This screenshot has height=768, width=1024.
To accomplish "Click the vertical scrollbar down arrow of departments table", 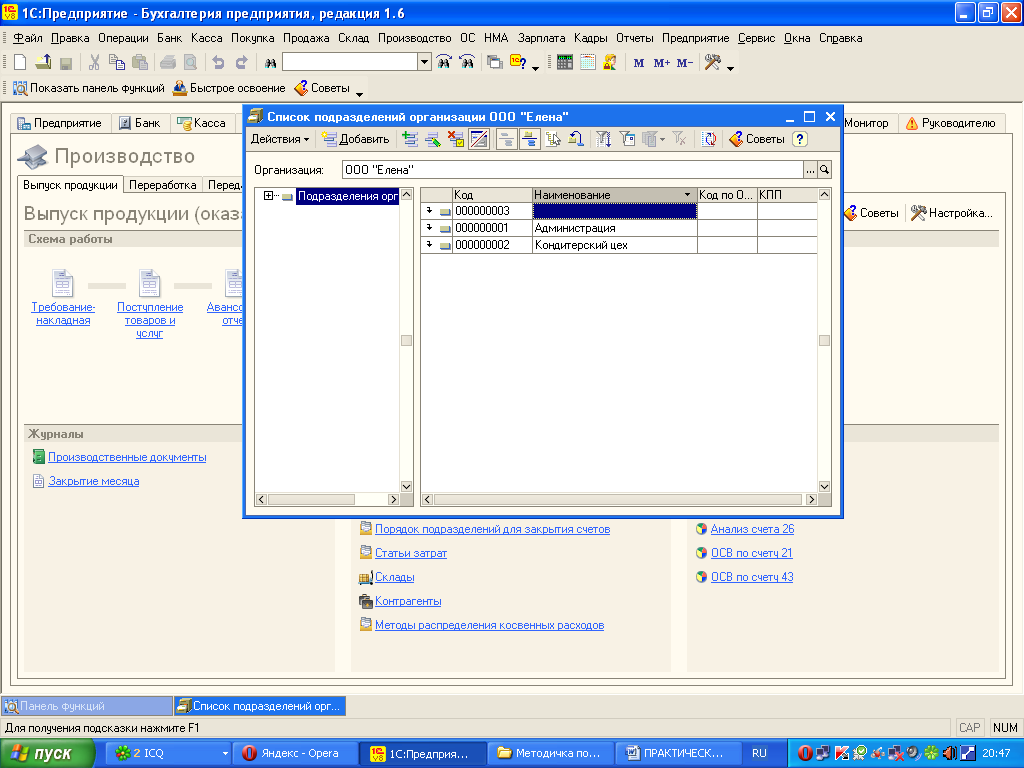I will tap(824, 487).
